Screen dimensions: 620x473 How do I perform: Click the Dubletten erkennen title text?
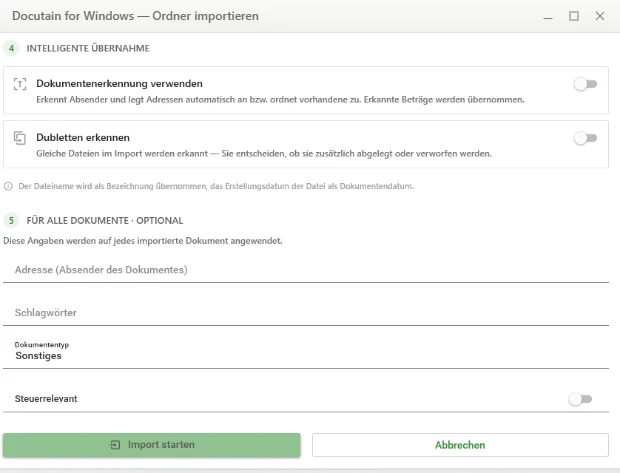coord(83,138)
